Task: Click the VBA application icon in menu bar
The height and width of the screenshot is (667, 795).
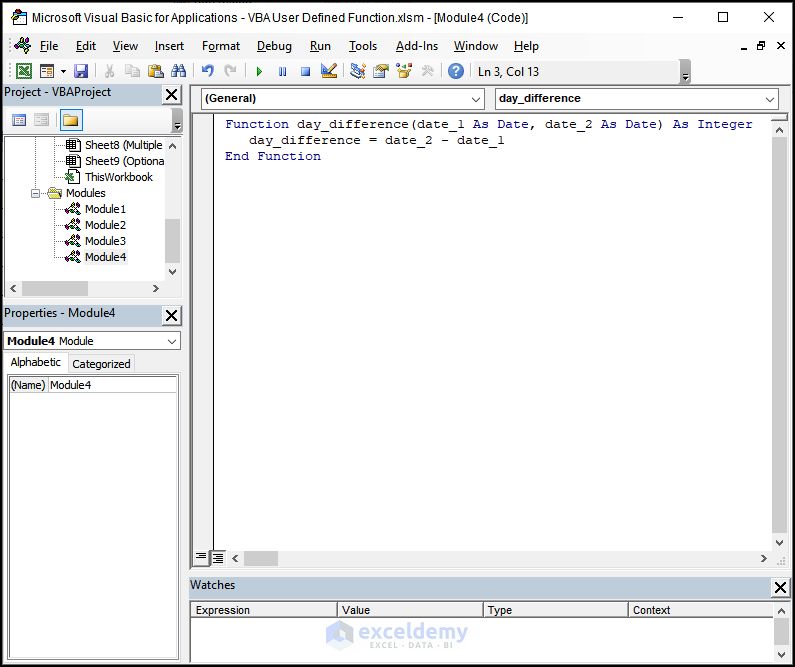Action: (x=22, y=46)
